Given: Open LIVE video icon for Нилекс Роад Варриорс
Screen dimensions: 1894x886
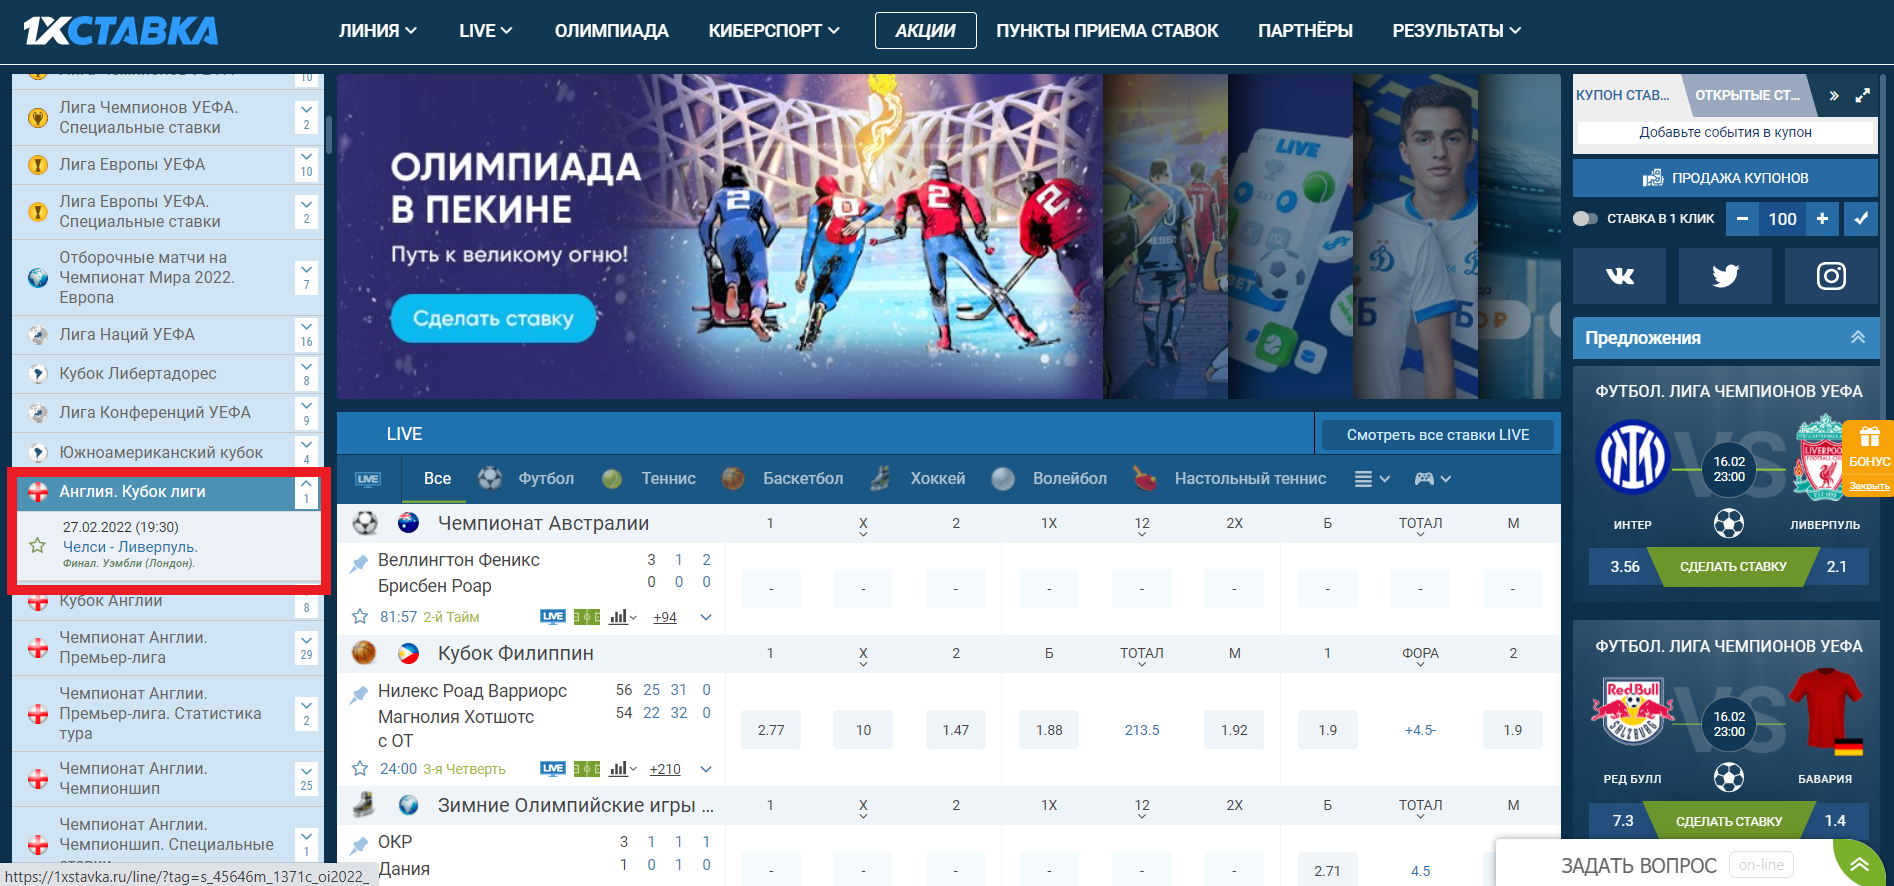Looking at the screenshot, I should pos(553,769).
